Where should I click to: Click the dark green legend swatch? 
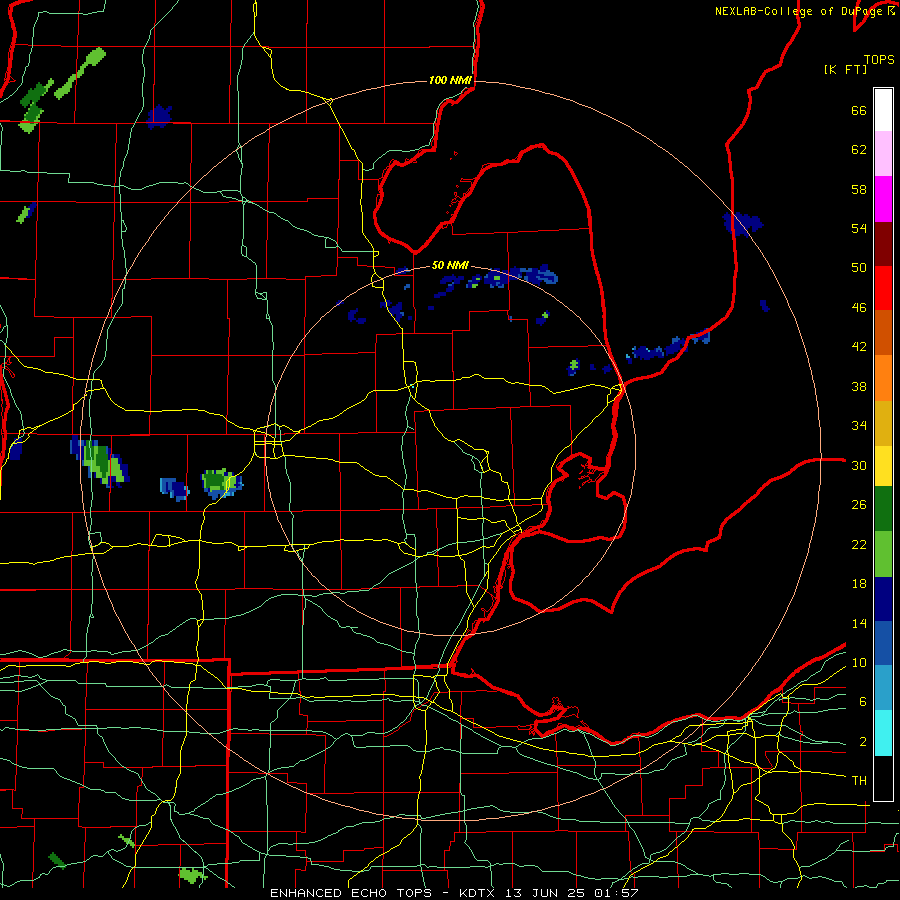(883, 509)
